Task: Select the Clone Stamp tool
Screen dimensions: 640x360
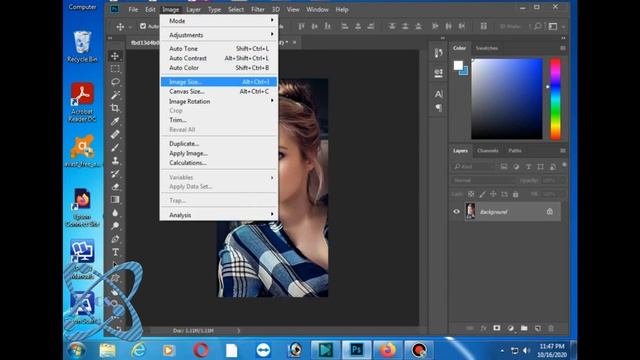Action: (116, 160)
